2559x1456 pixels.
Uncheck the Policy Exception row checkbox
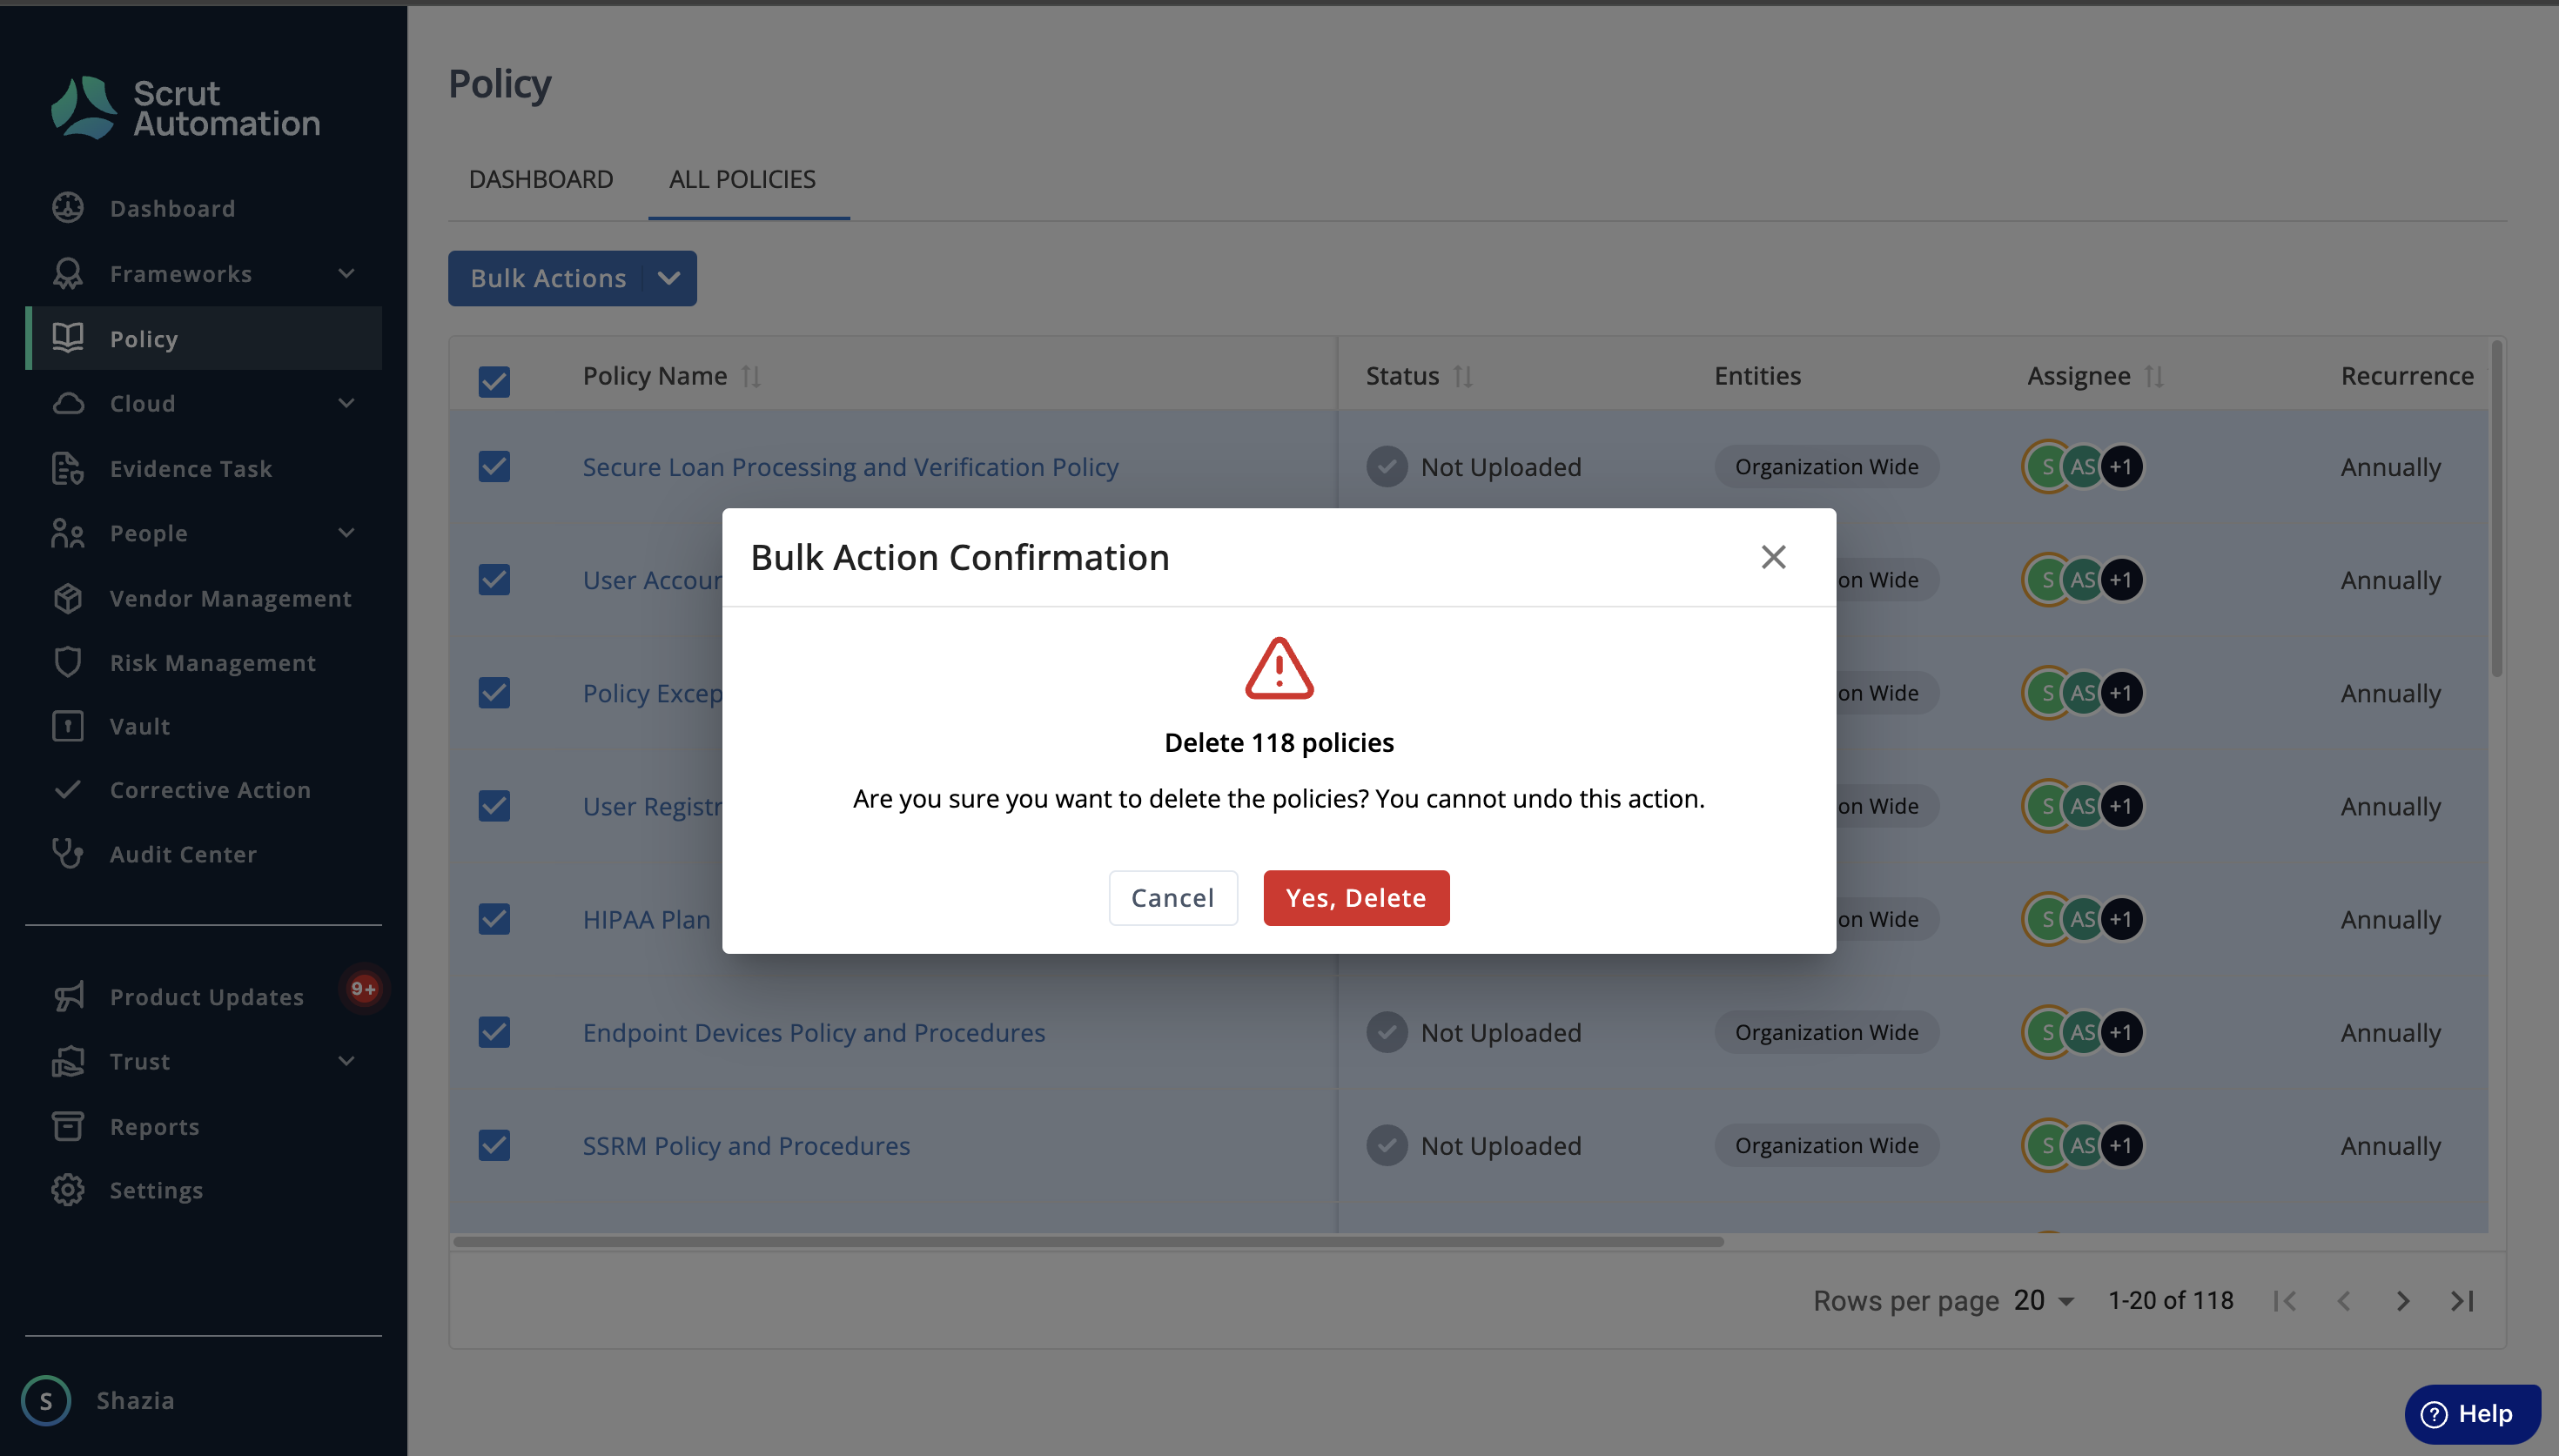pos(494,692)
